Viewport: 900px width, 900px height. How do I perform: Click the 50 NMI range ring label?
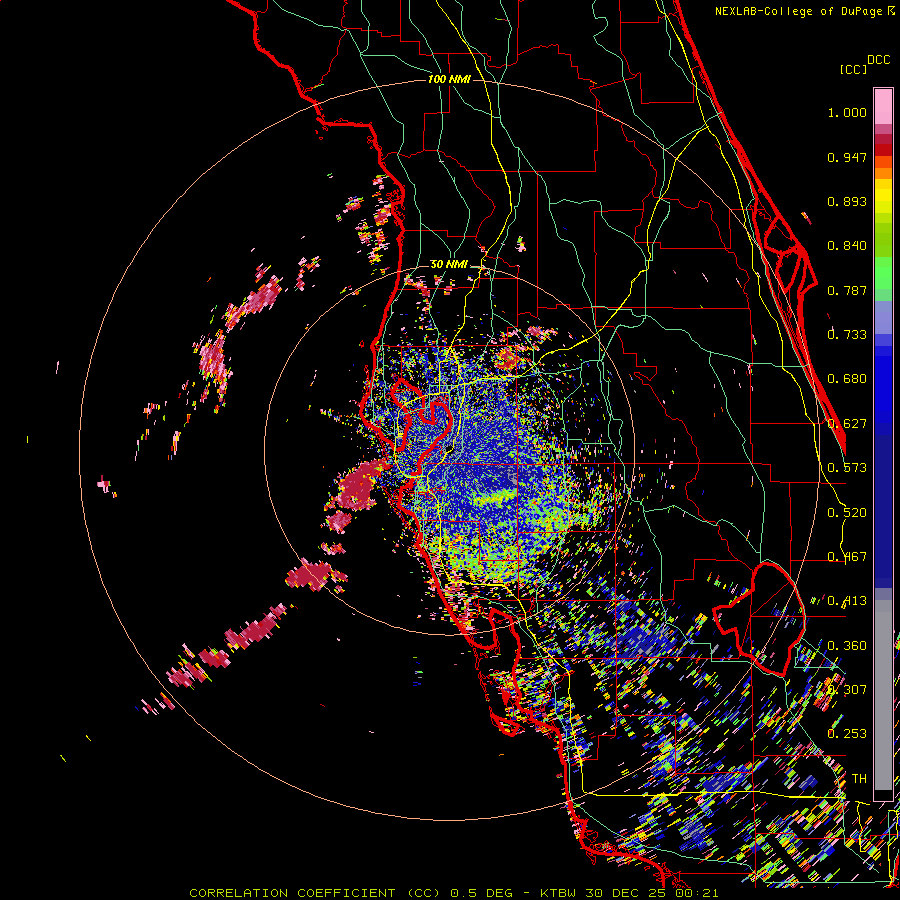click(449, 265)
